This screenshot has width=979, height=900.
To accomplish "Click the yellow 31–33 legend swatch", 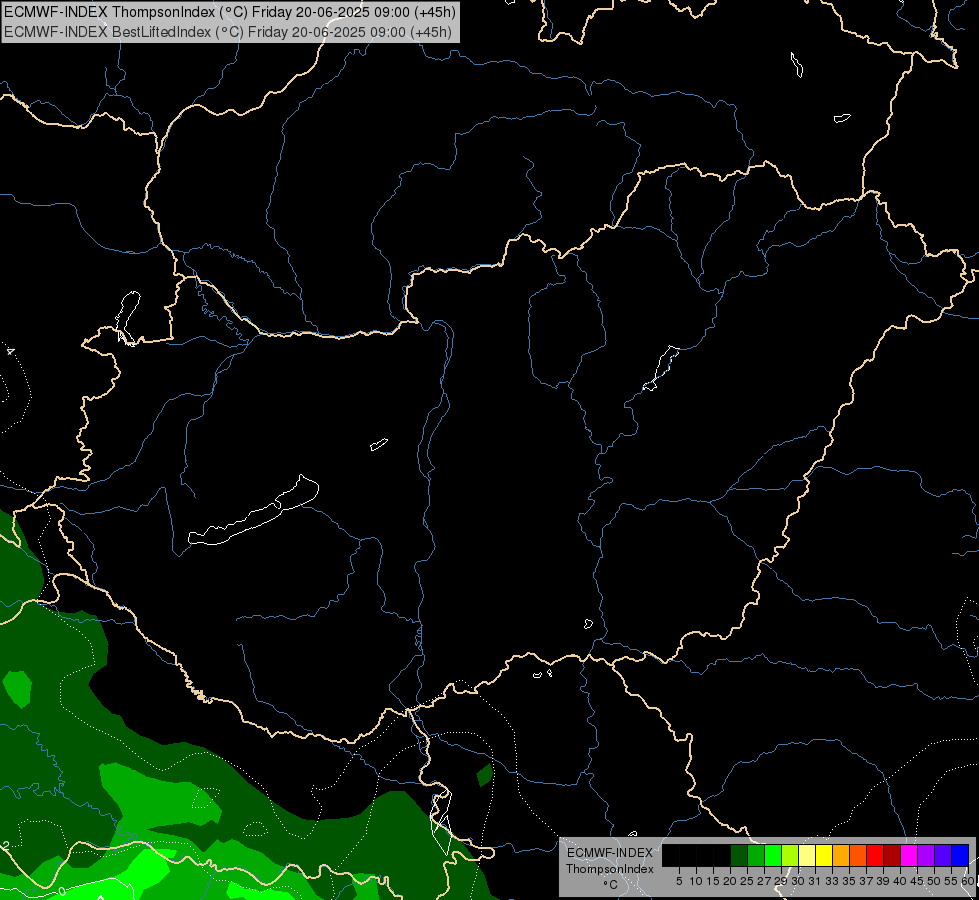I will pyautogui.click(x=824, y=855).
